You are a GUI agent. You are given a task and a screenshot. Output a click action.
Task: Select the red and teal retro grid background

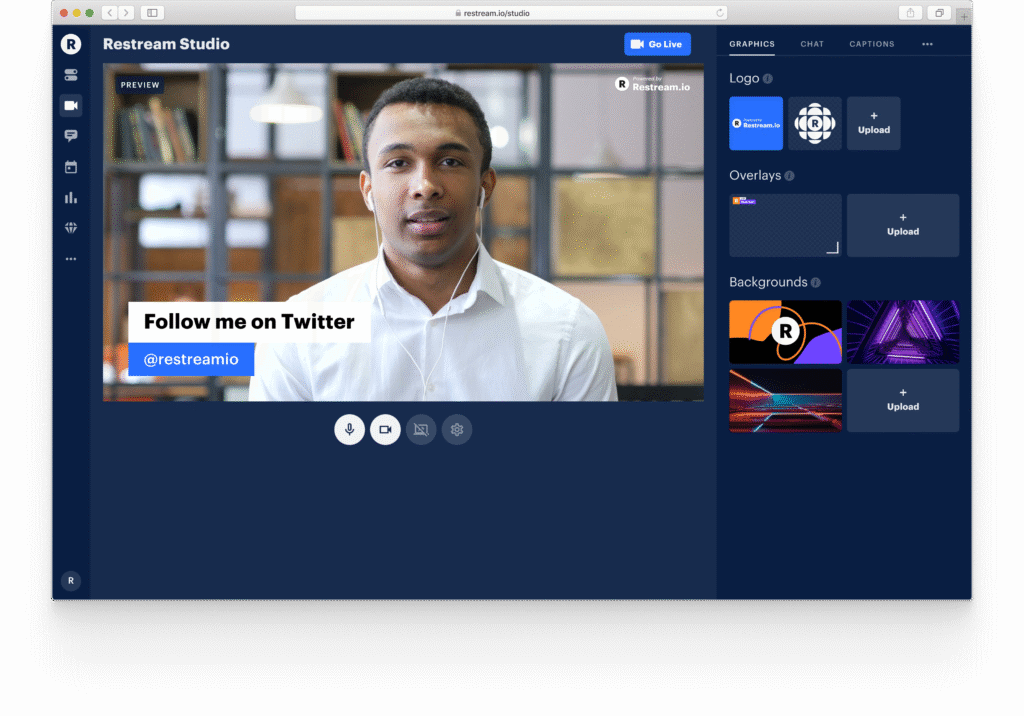coord(785,400)
